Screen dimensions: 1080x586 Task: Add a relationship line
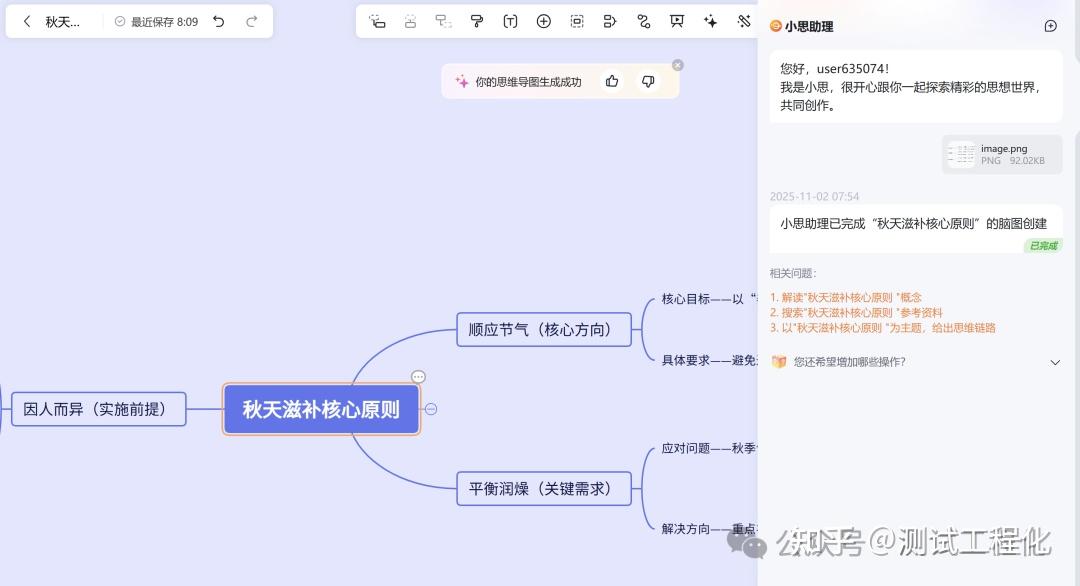[x=644, y=21]
